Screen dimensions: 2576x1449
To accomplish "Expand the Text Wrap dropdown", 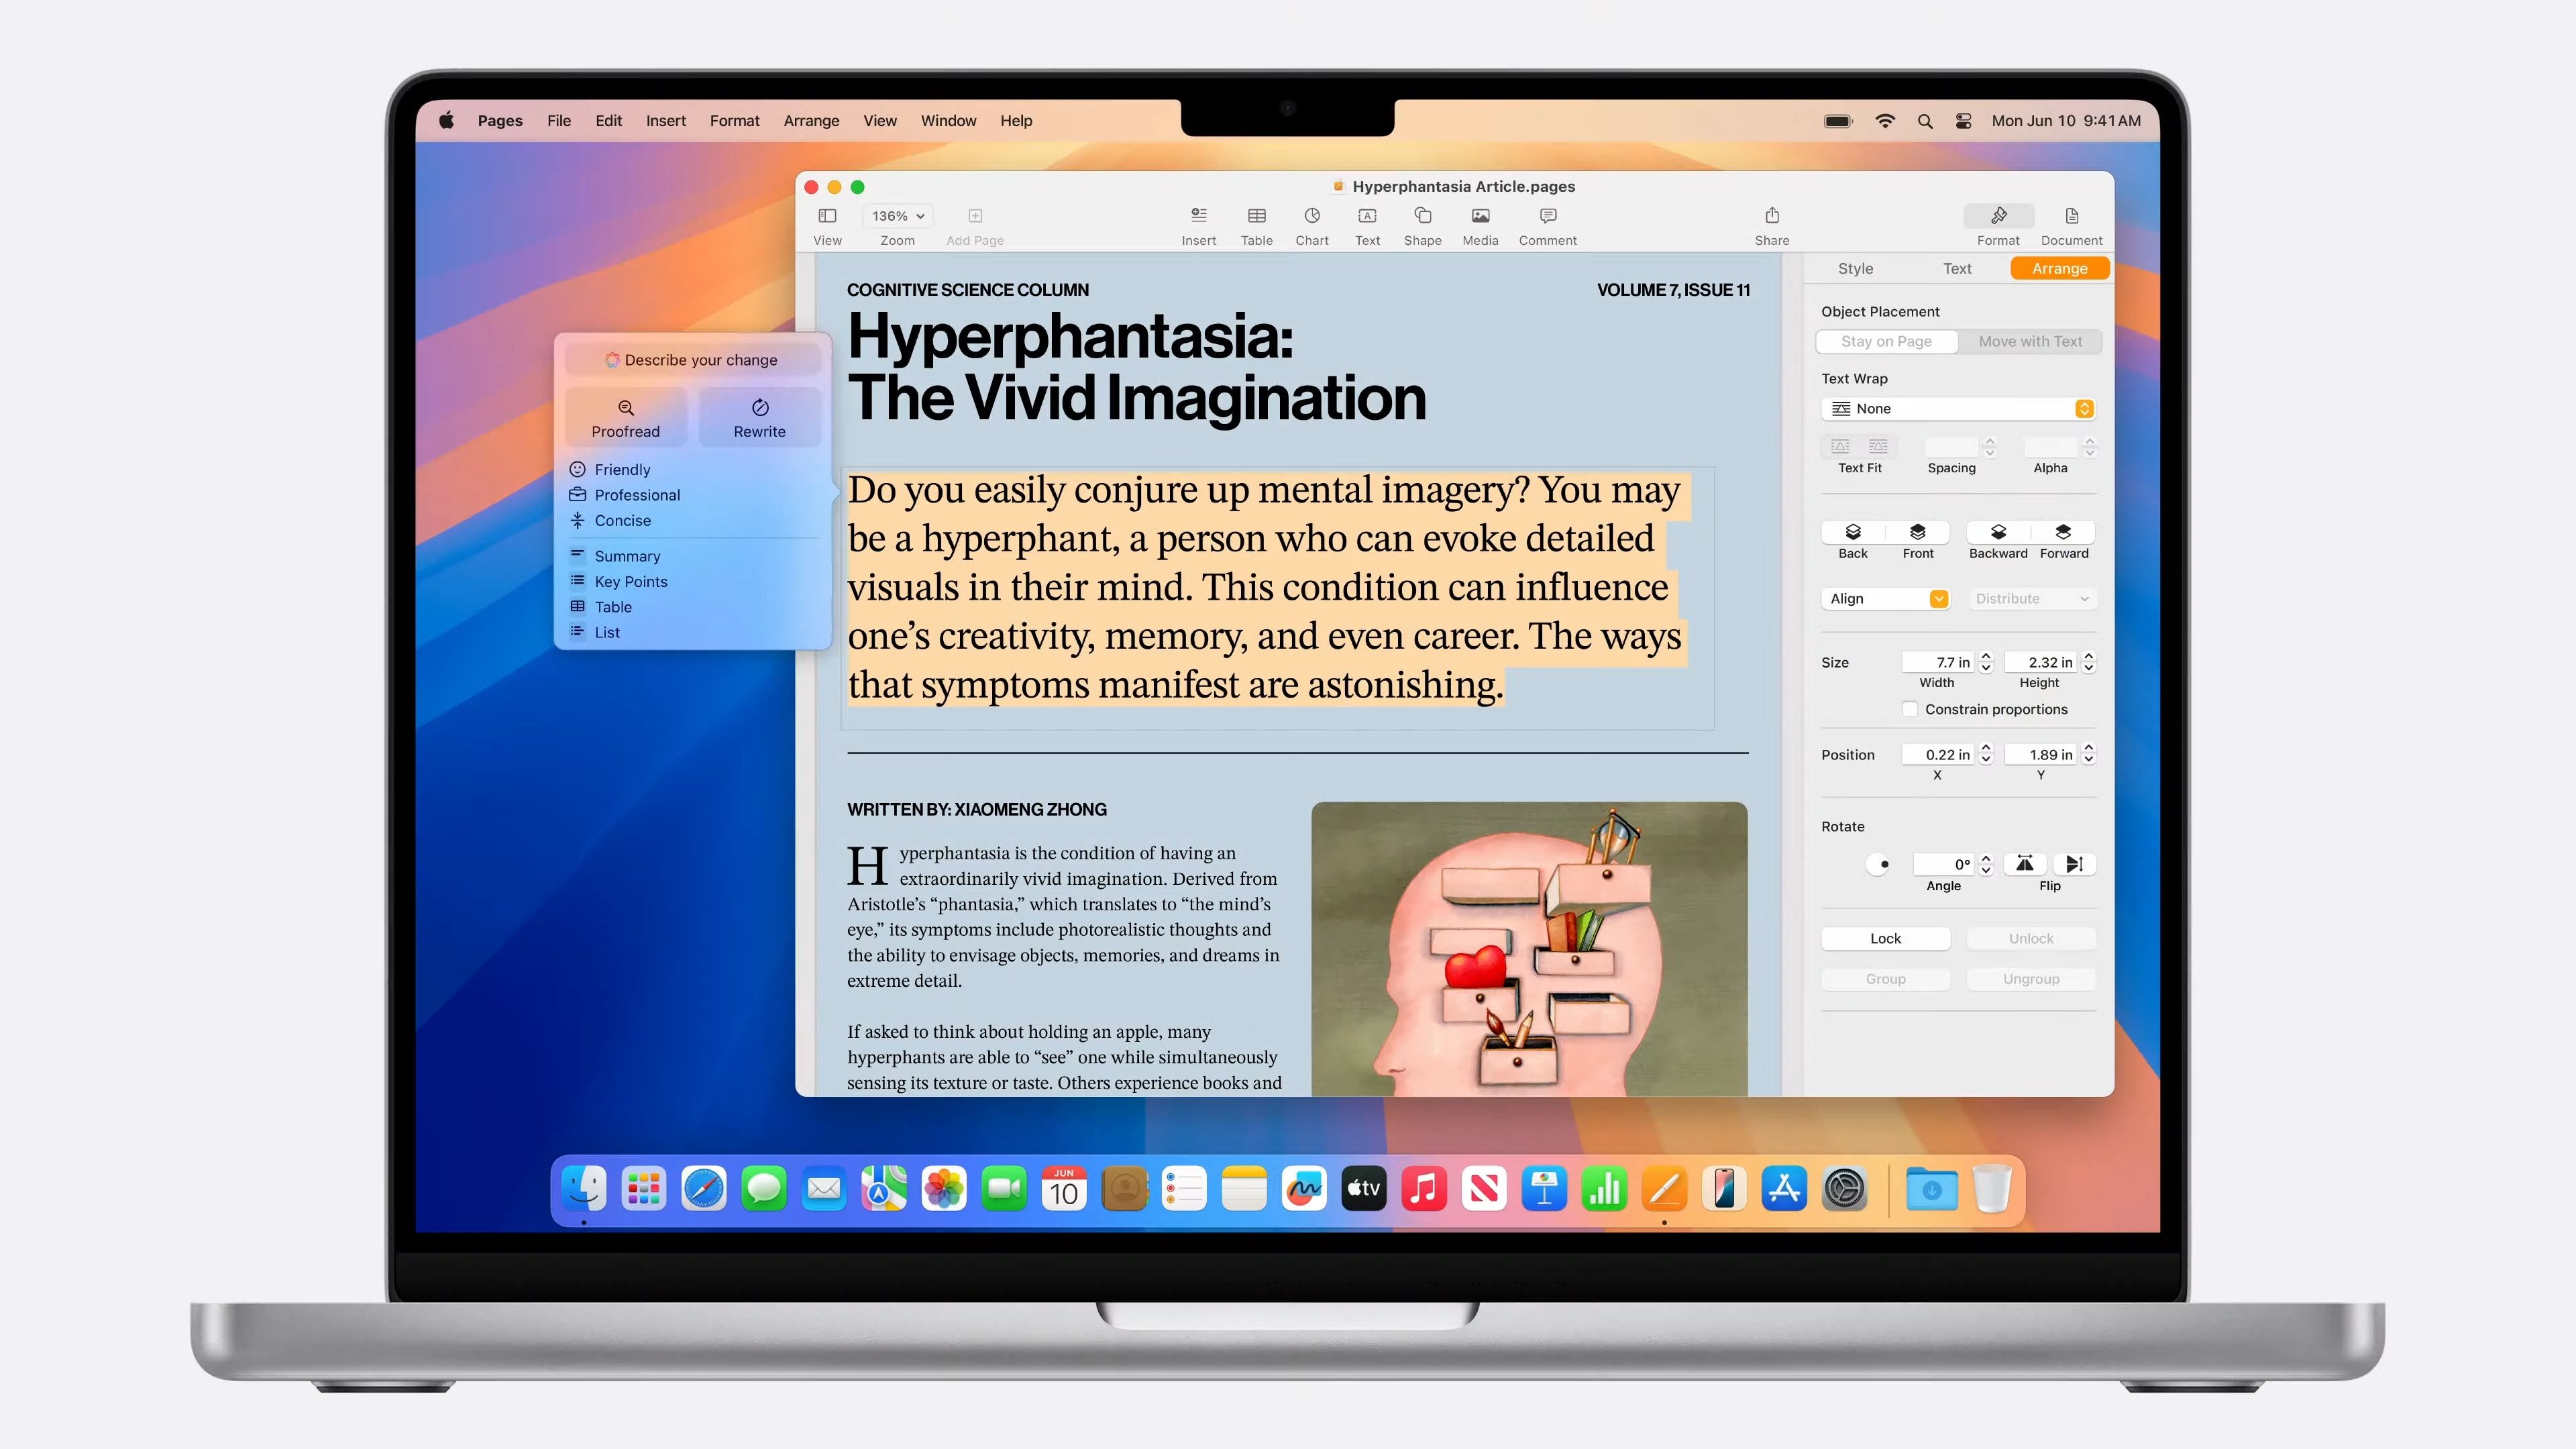I will 1959,409.
